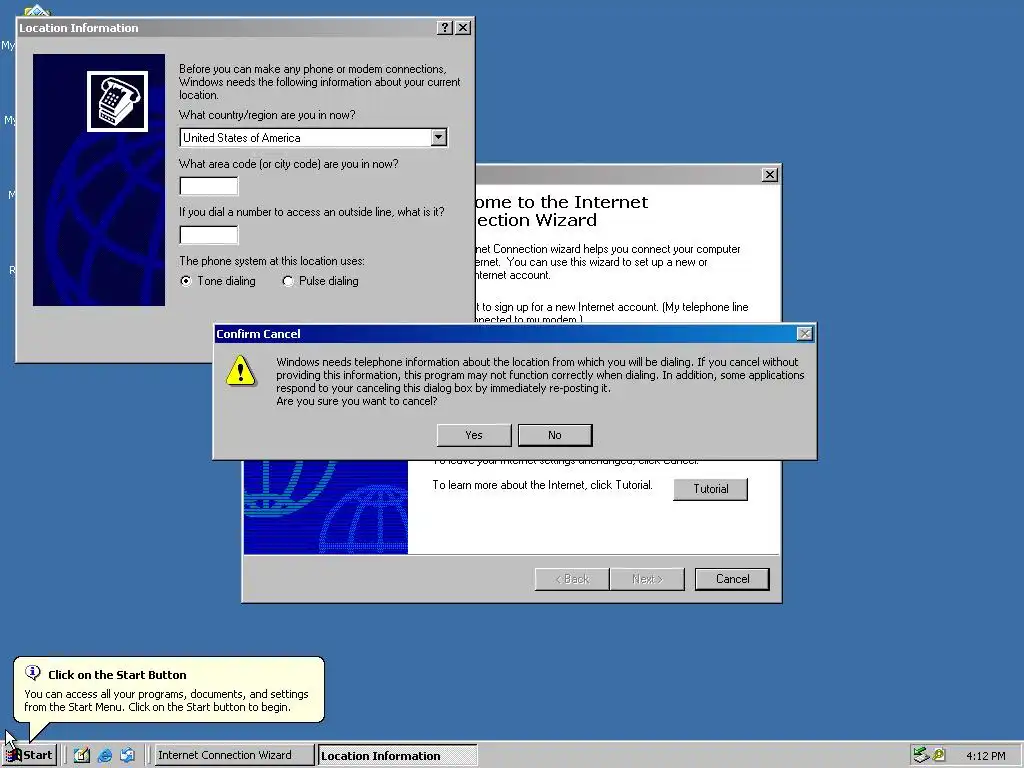The height and width of the screenshot is (768, 1024).
Task: Click the help question mark in Location Information
Action: click(445, 27)
